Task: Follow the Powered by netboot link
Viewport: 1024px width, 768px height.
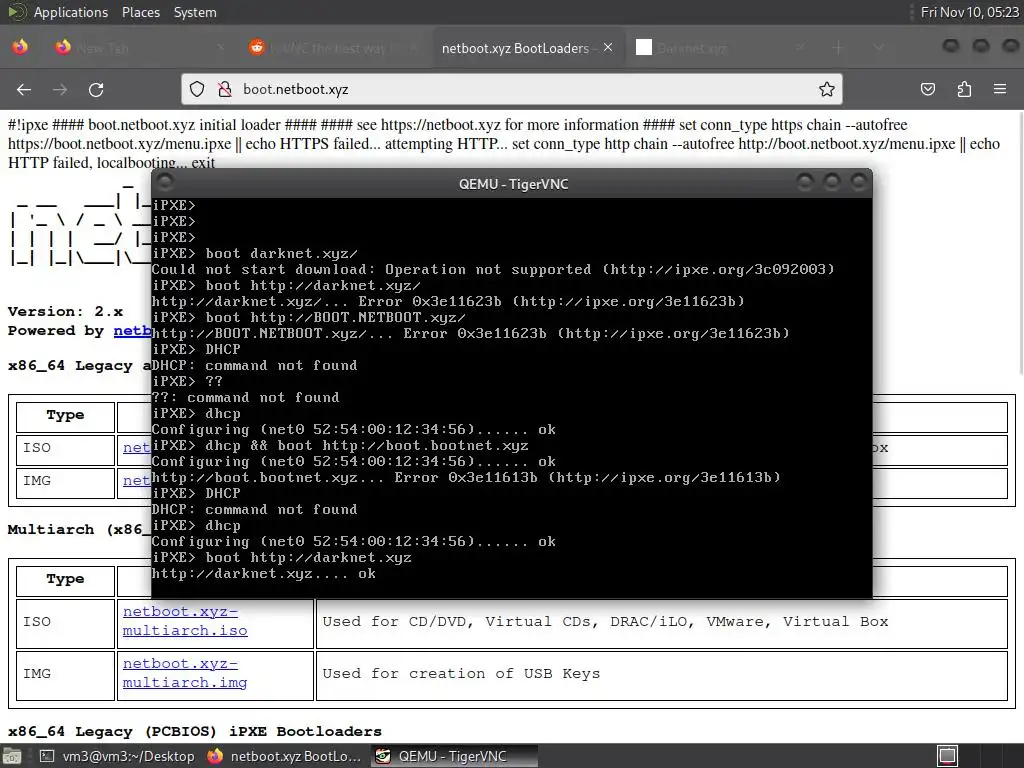Action: pos(133,330)
